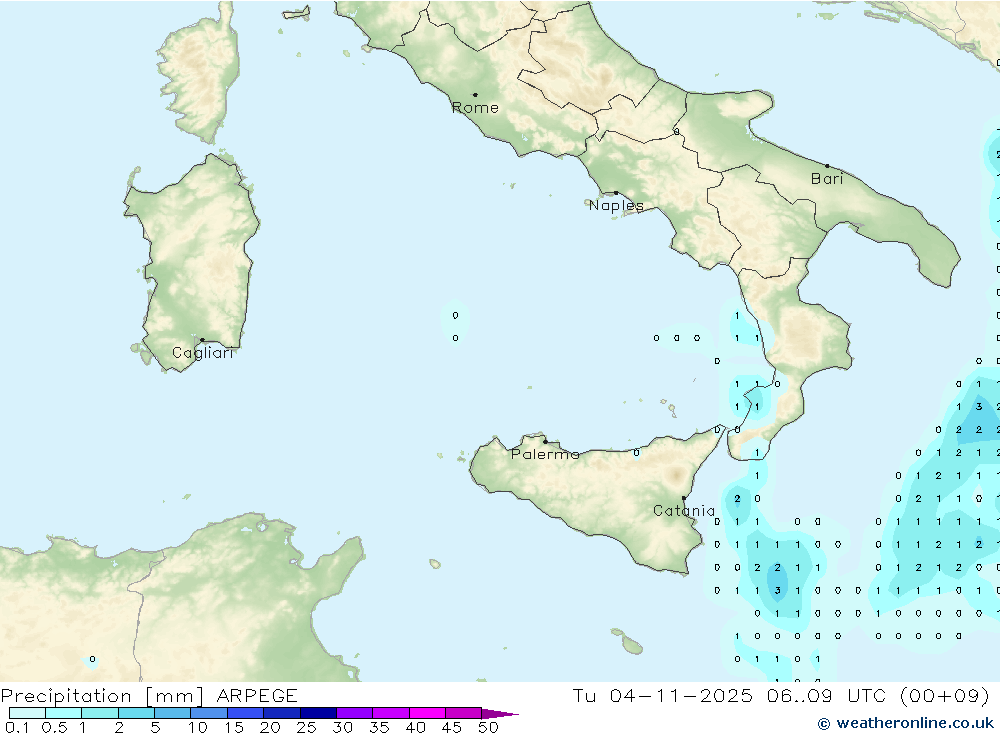Click the black dot marking Bari
This screenshot has width=1000, height=733.
click(x=827, y=166)
